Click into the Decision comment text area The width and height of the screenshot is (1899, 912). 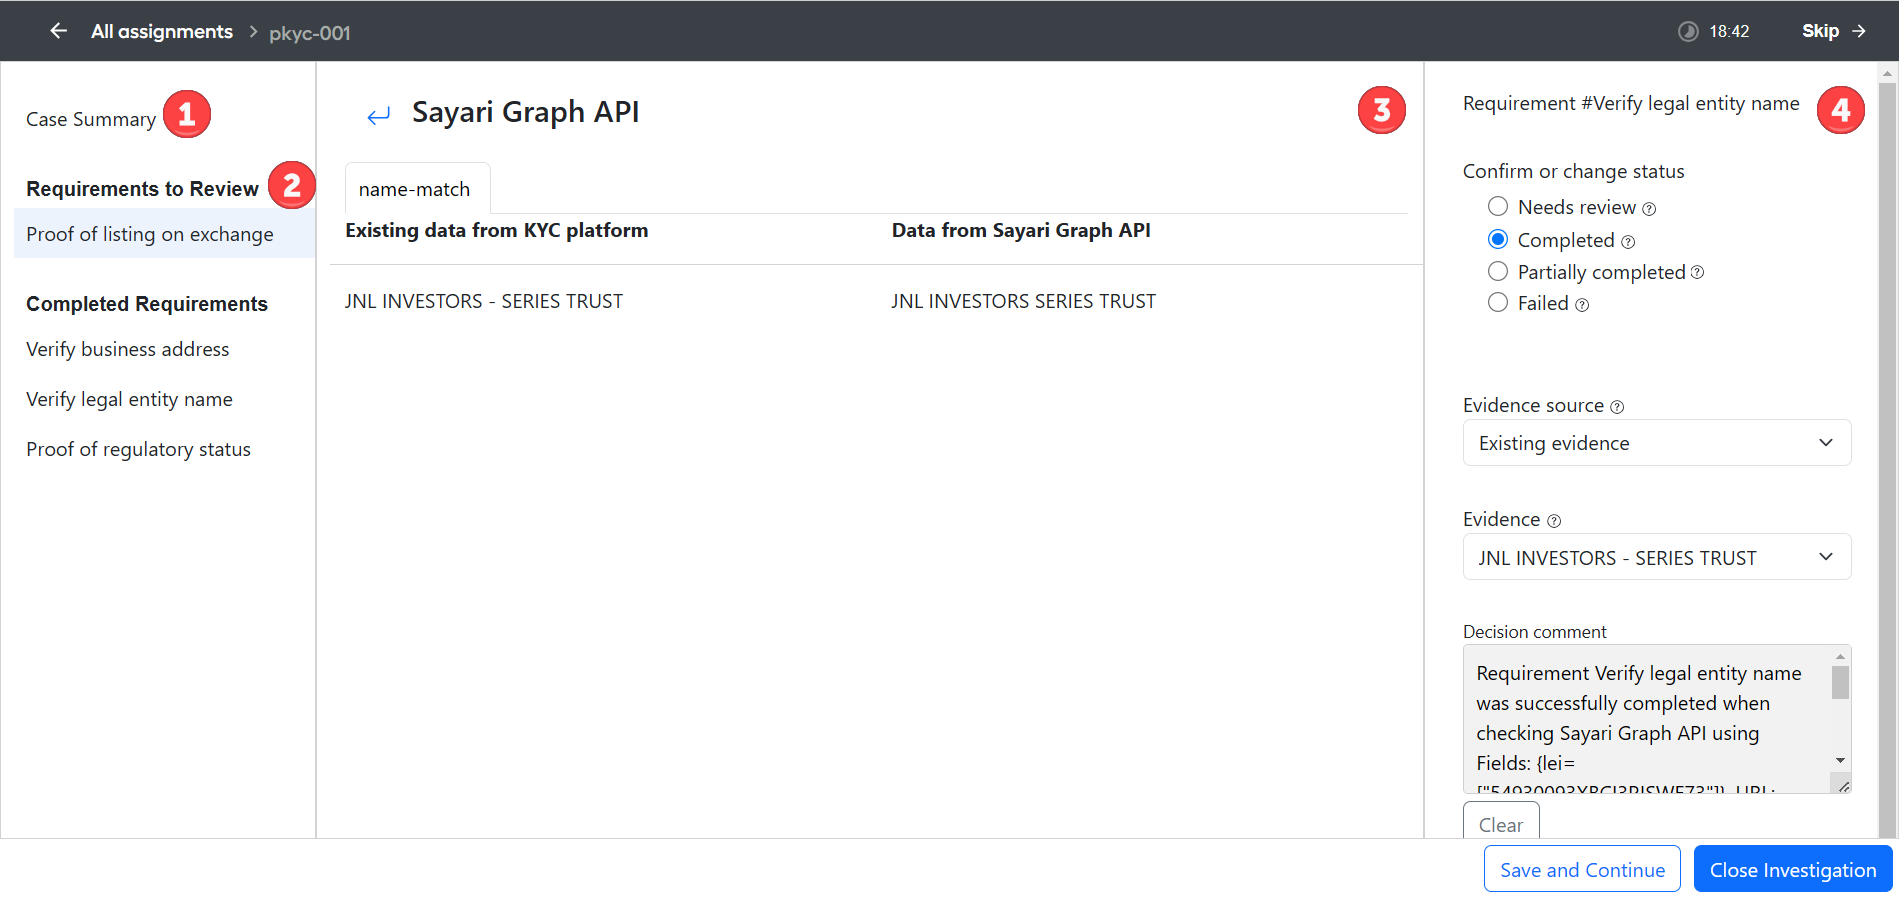point(1647,719)
